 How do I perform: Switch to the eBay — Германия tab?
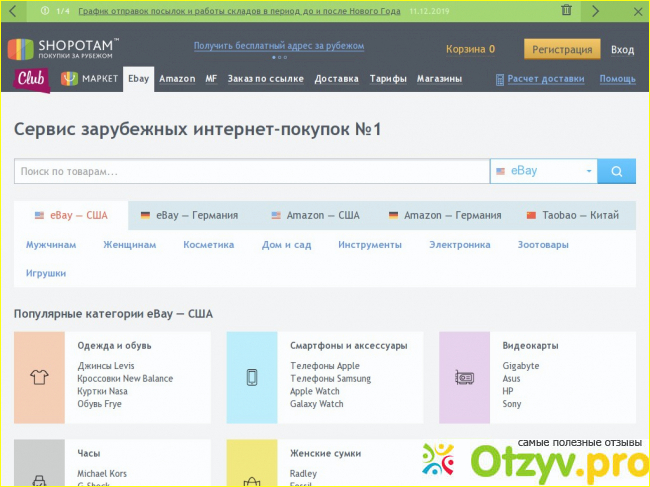coord(189,215)
